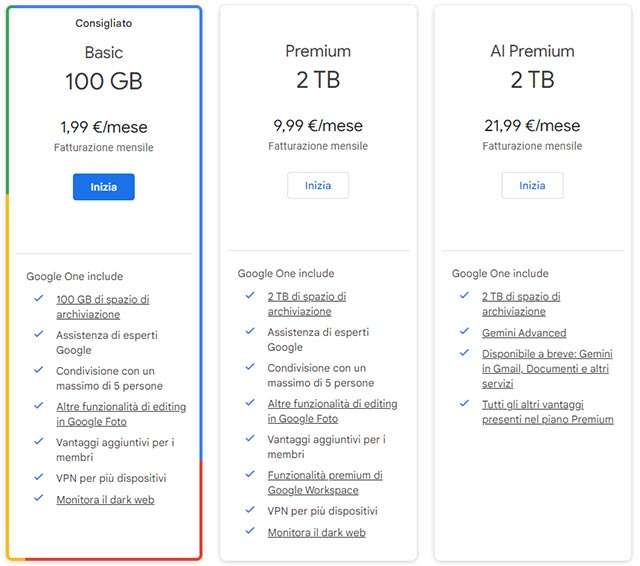Screen dimensions: 640x566
Task: Click Funzionalità premium di Google Workspace link
Action: (x=324, y=482)
